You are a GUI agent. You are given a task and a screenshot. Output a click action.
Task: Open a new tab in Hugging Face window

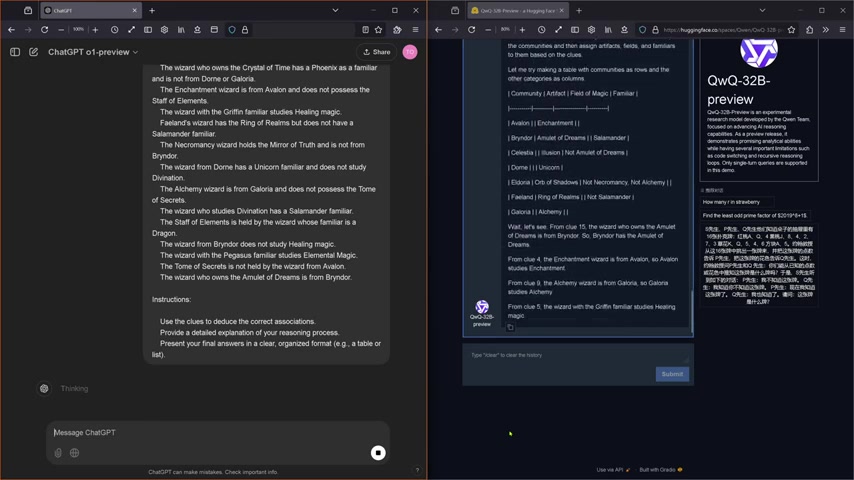579,10
